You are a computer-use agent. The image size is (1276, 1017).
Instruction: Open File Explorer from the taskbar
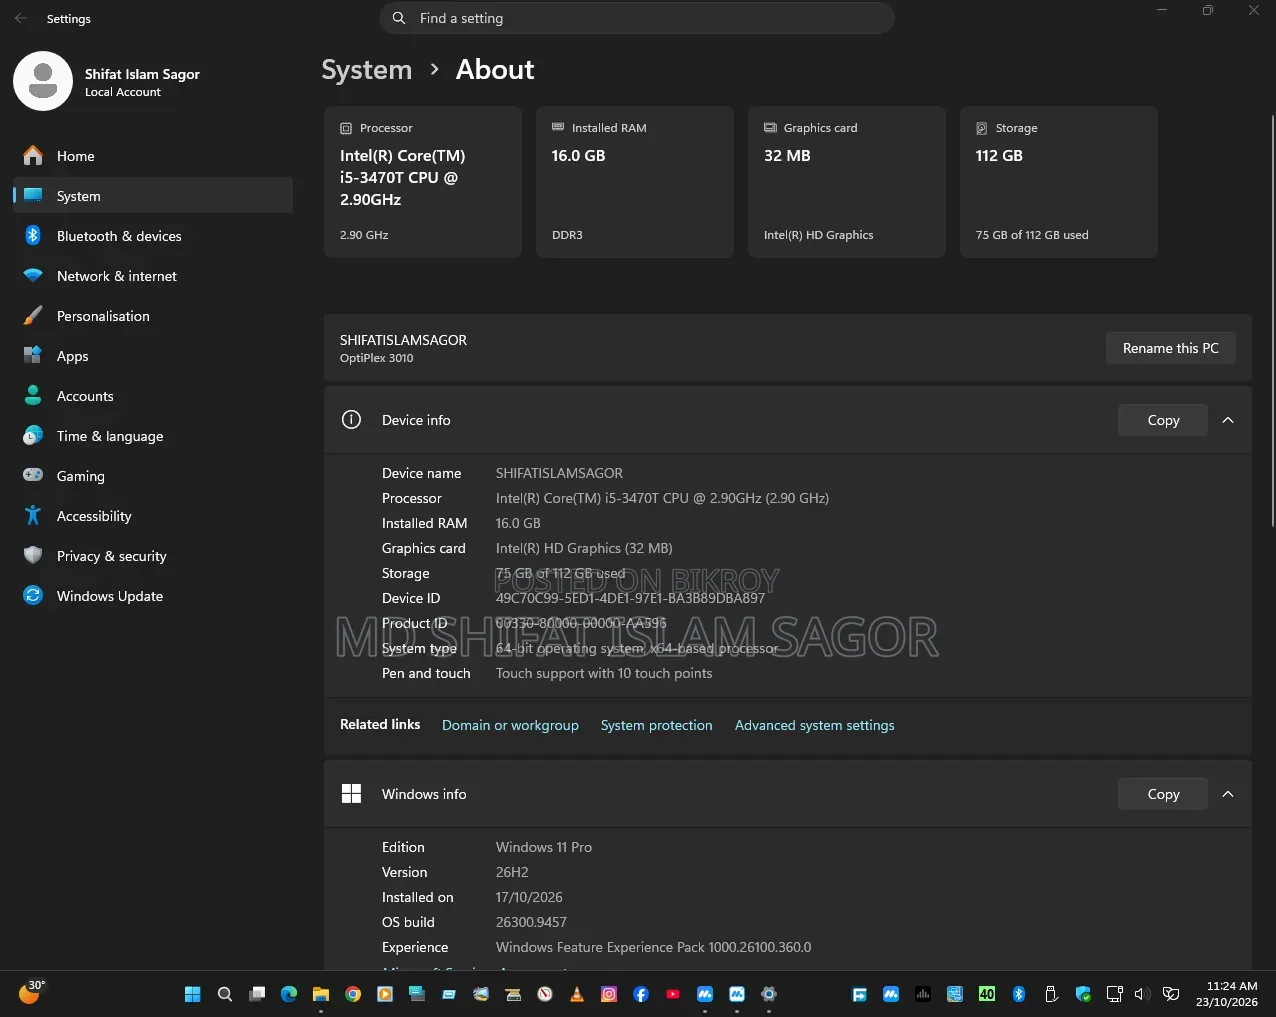point(321,994)
